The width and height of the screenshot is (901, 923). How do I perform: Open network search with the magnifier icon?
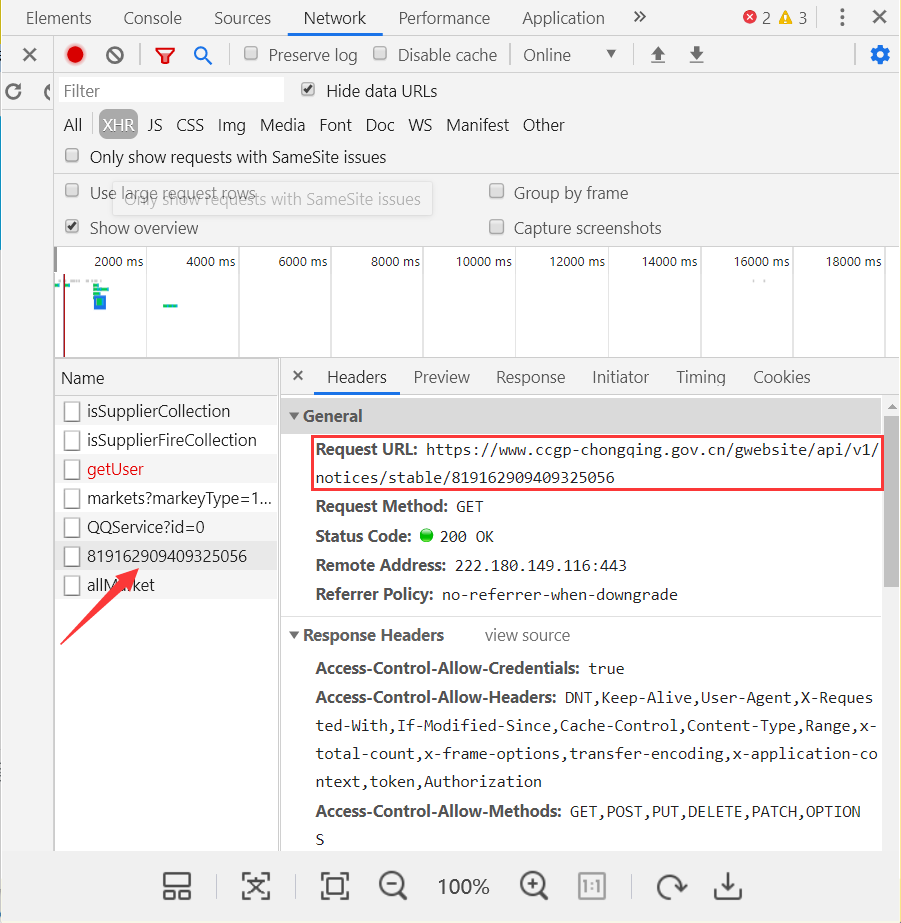coord(203,55)
